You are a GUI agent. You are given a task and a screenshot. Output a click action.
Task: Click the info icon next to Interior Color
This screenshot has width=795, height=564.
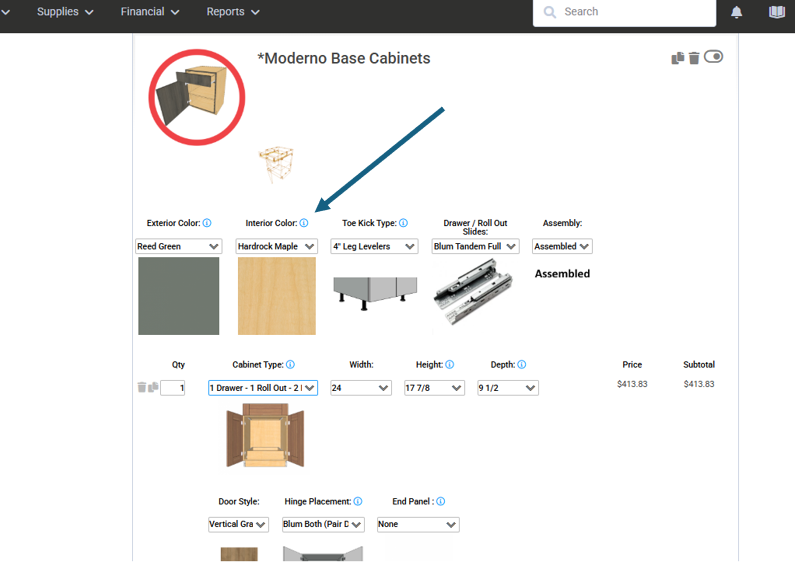pyautogui.click(x=304, y=223)
